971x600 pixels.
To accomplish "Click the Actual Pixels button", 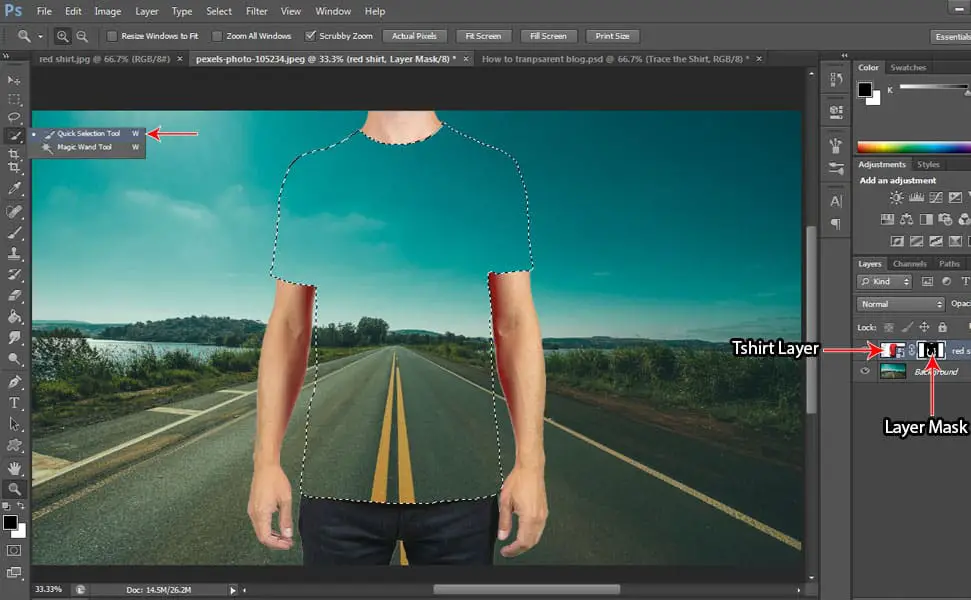I will [414, 35].
